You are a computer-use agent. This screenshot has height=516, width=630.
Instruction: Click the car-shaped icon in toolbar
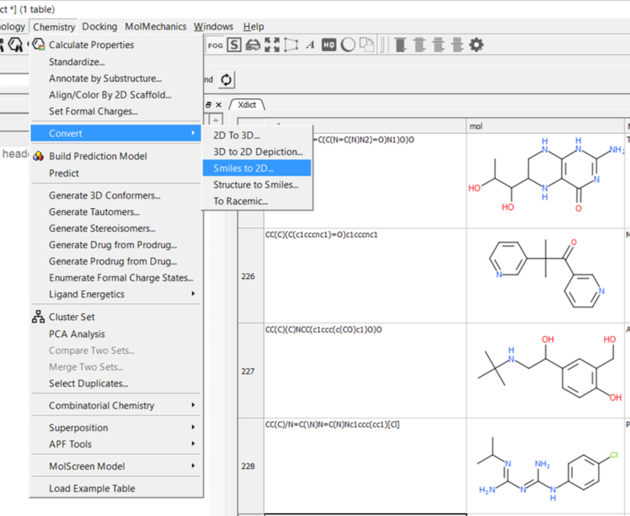click(x=253, y=45)
